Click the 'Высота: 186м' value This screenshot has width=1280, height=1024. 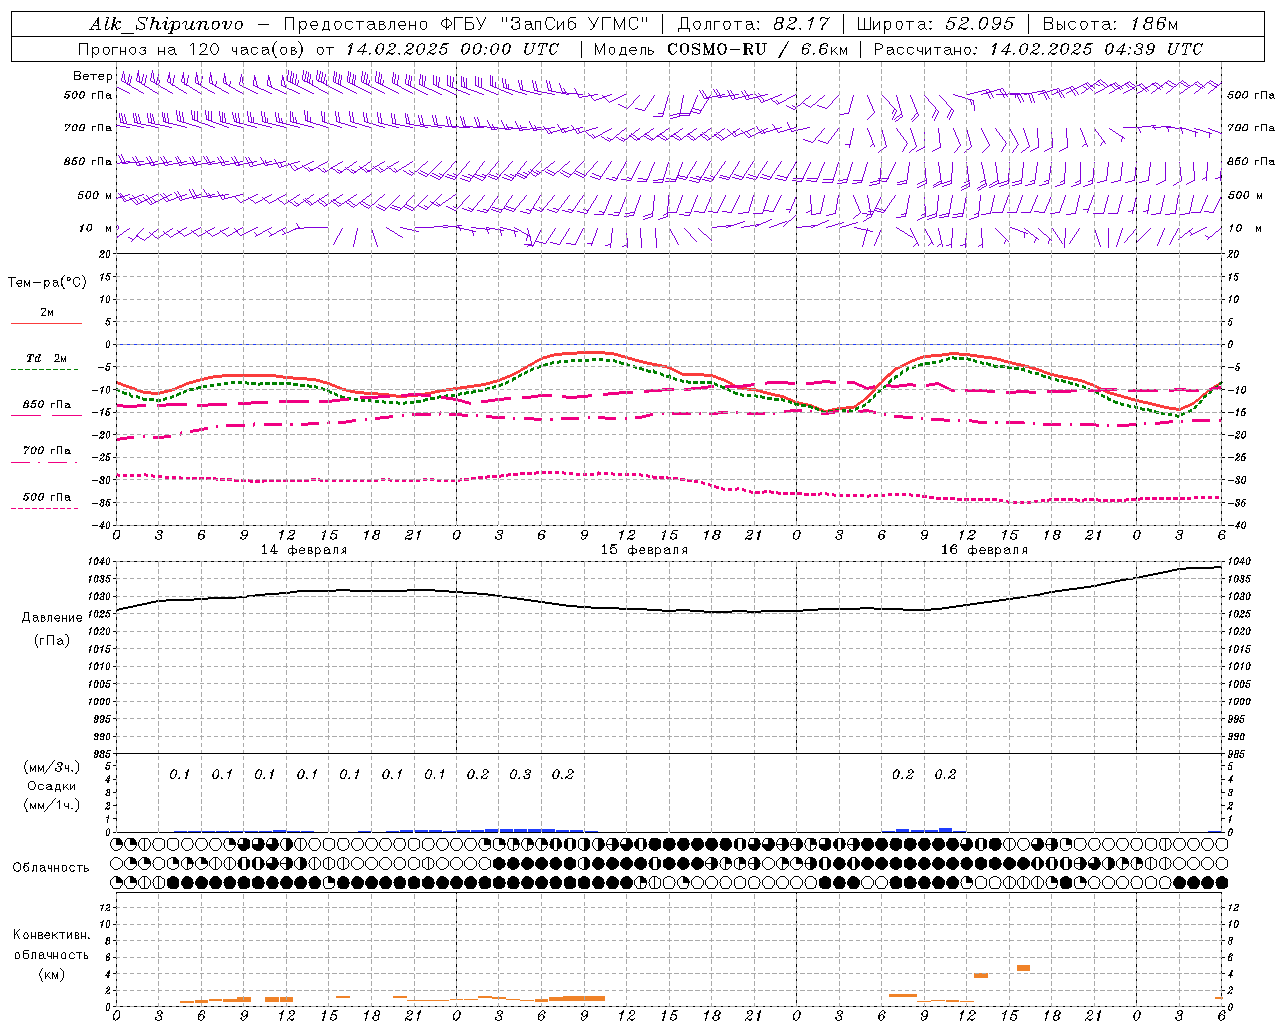click(x=1110, y=24)
